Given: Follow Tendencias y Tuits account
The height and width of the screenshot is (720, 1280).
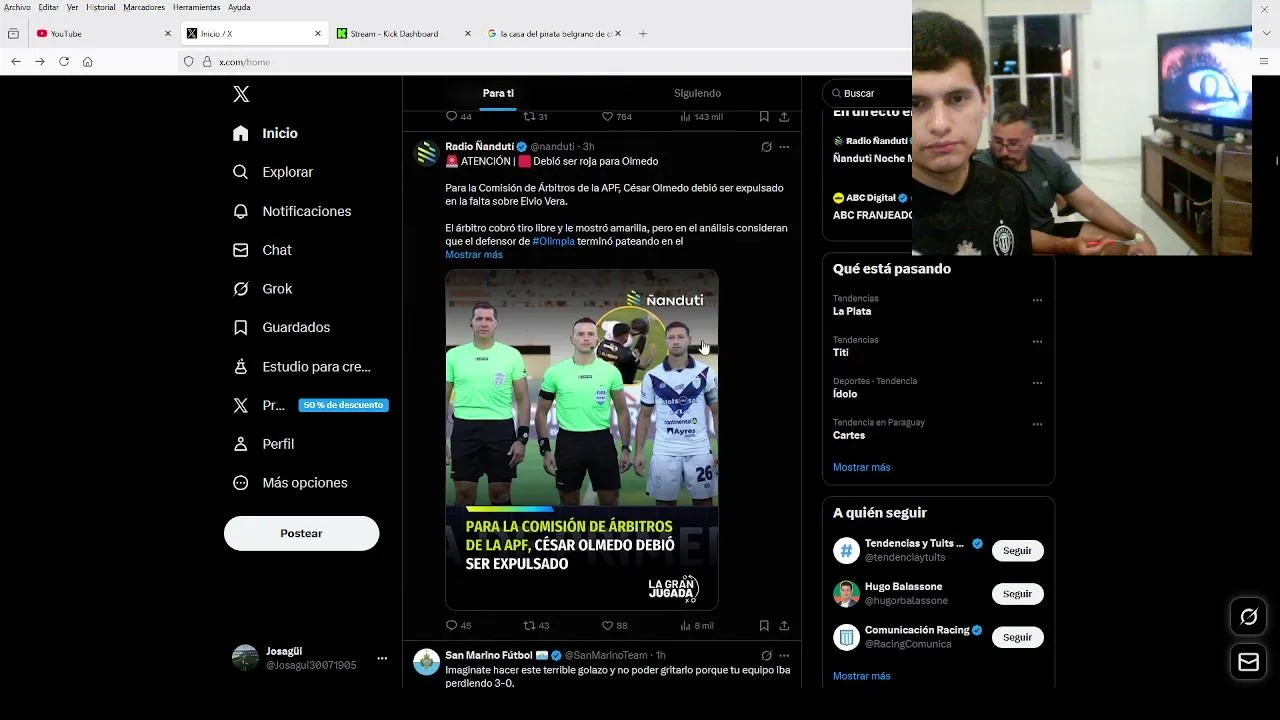Looking at the screenshot, I should (x=1017, y=551).
